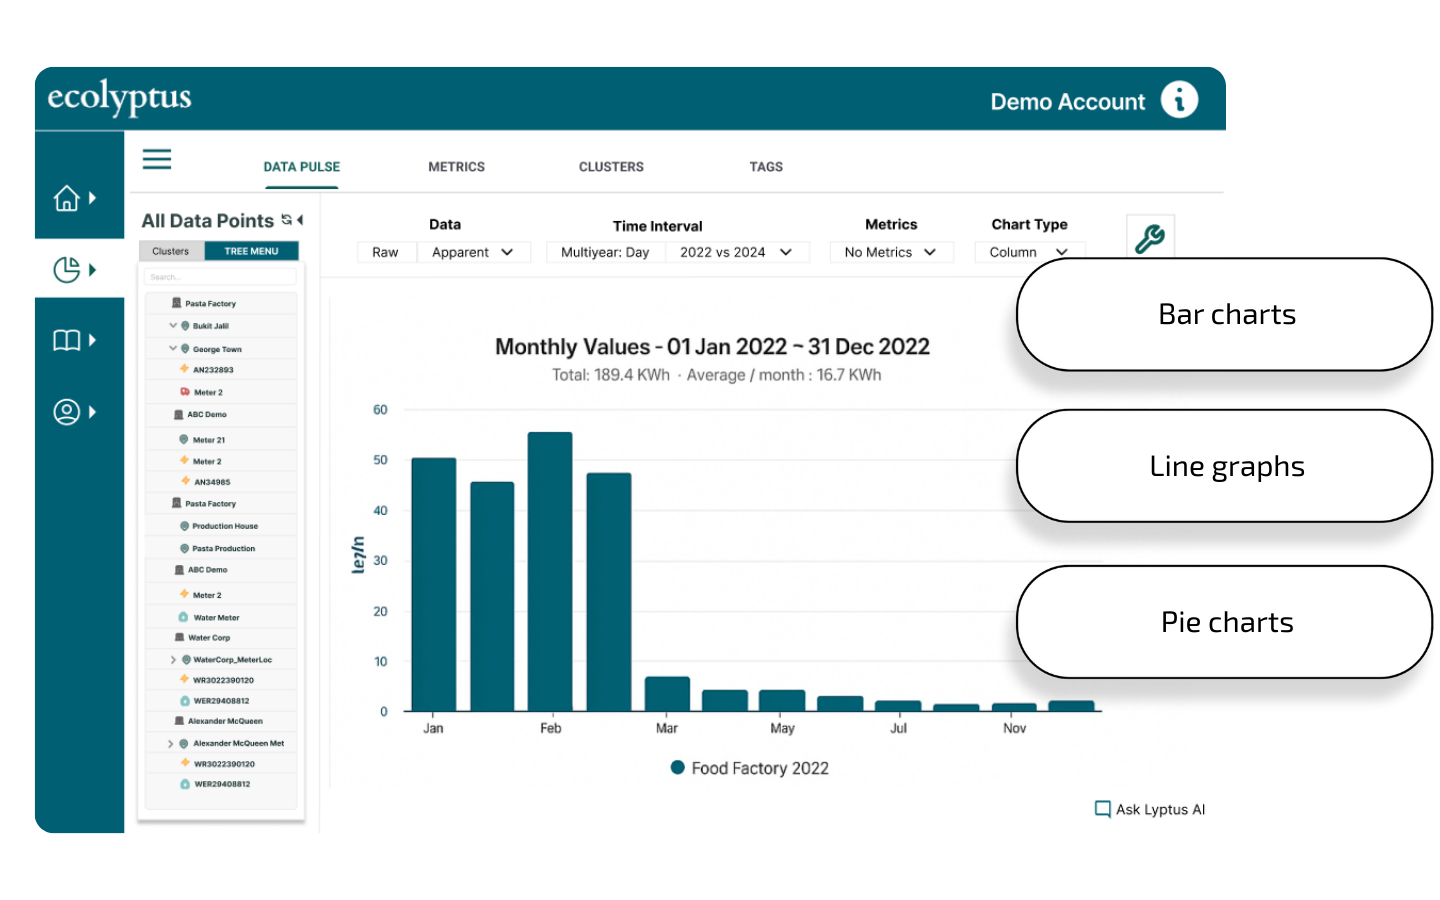This screenshot has width=1440, height=900.
Task: Open the wrench settings tool
Action: coord(1149,238)
